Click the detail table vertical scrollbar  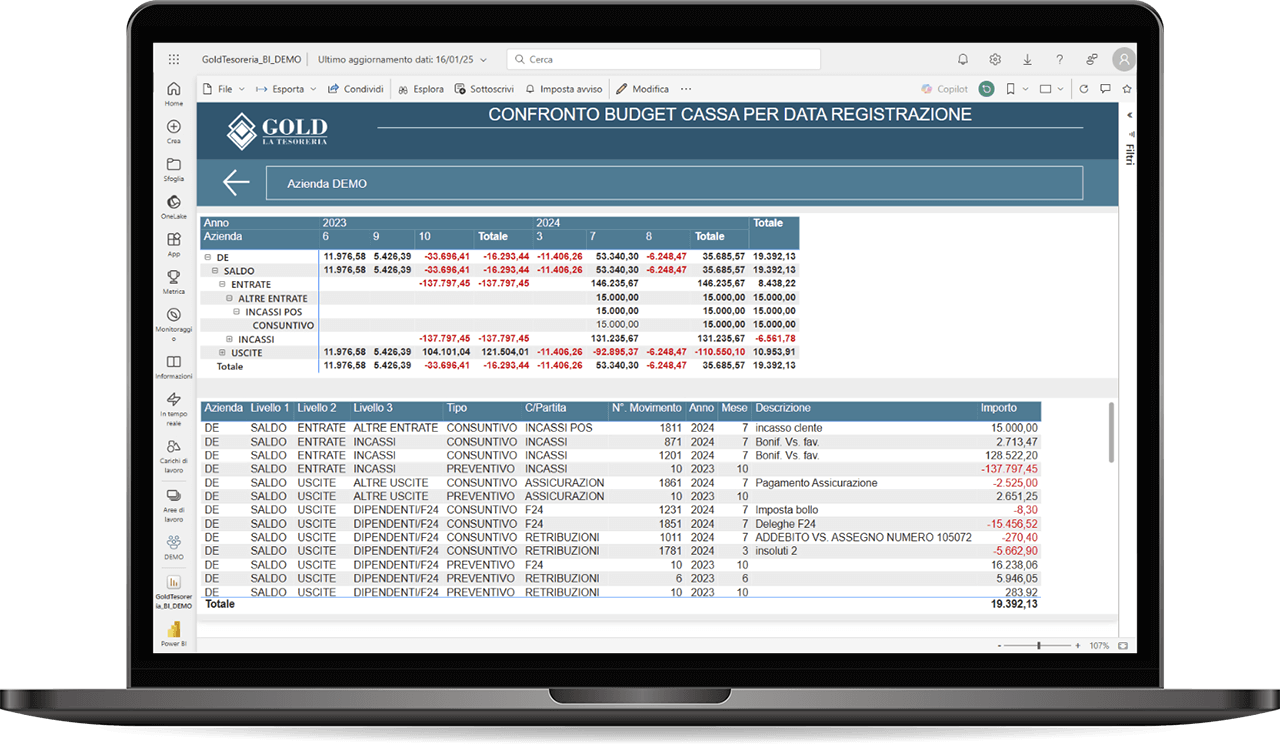click(1111, 432)
